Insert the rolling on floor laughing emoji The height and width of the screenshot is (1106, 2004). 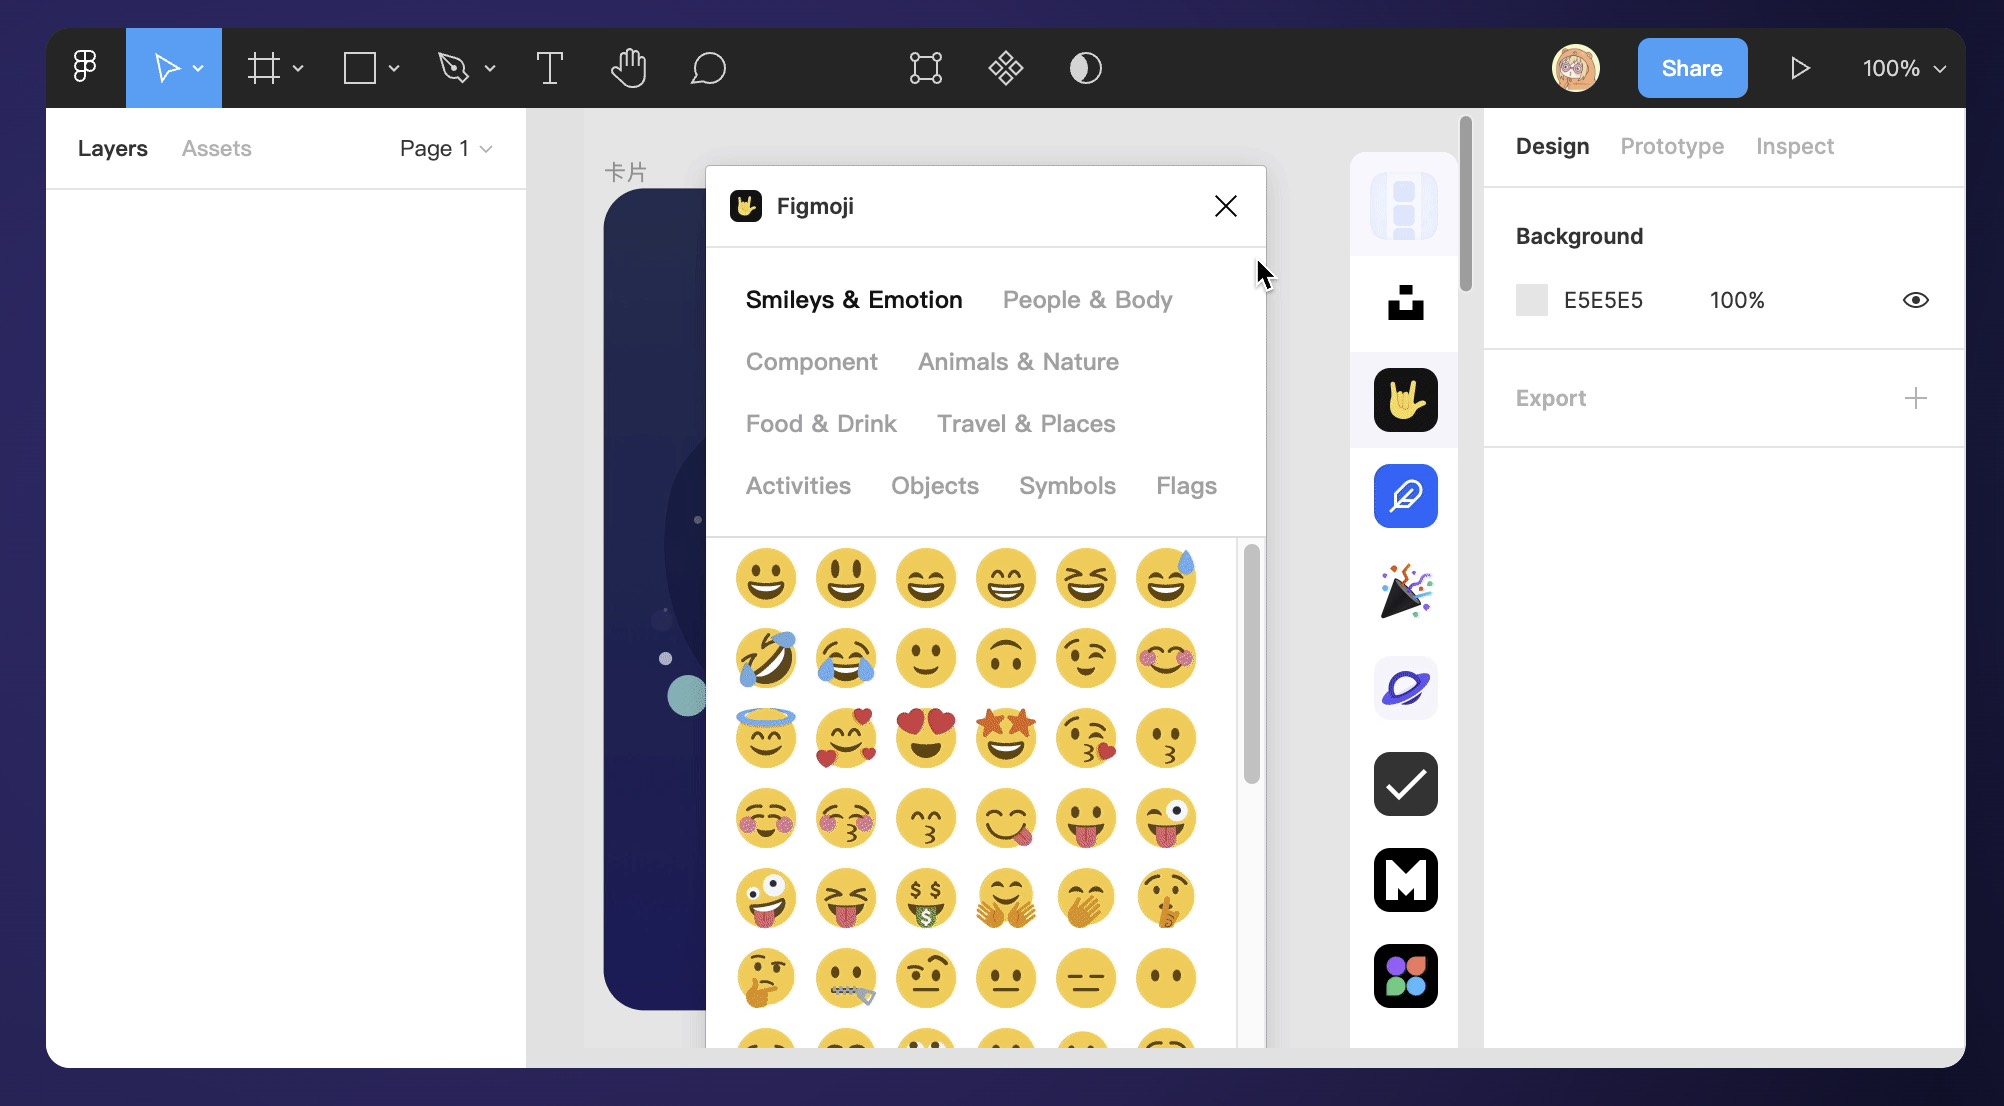[766, 658]
